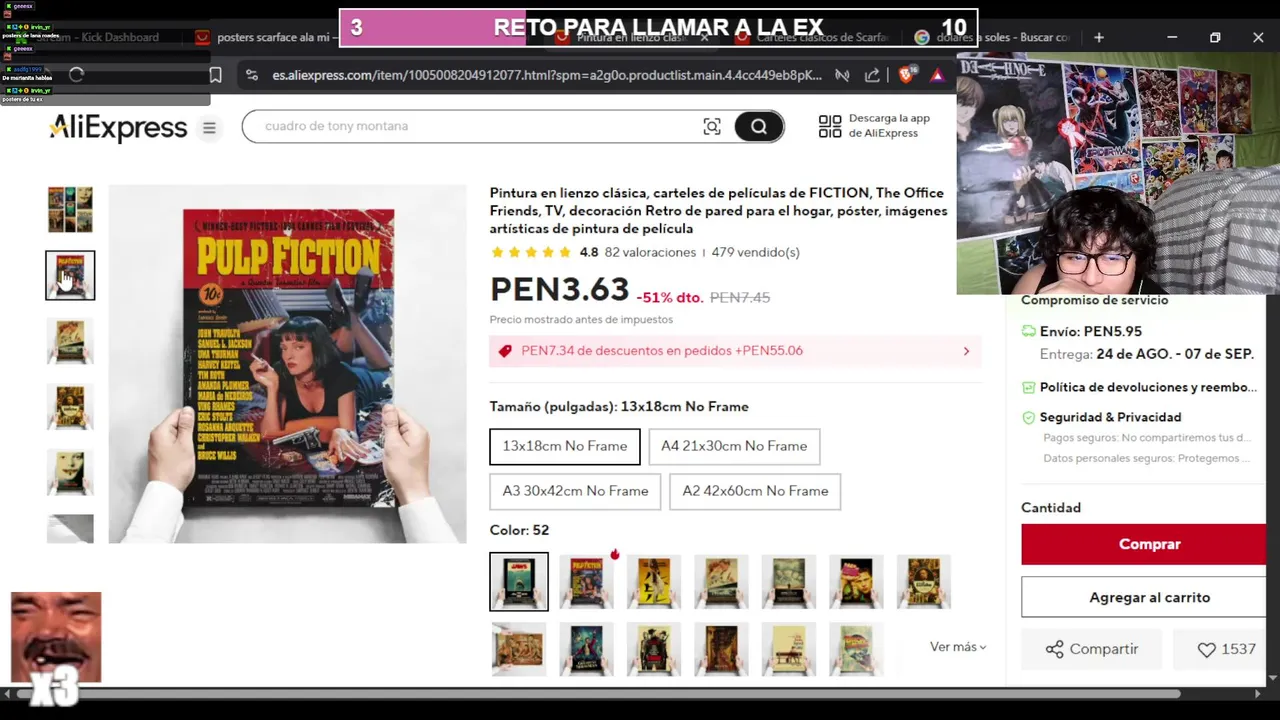This screenshot has height=720, width=1280.
Task: Click the Compartir share button
Action: (1091, 649)
